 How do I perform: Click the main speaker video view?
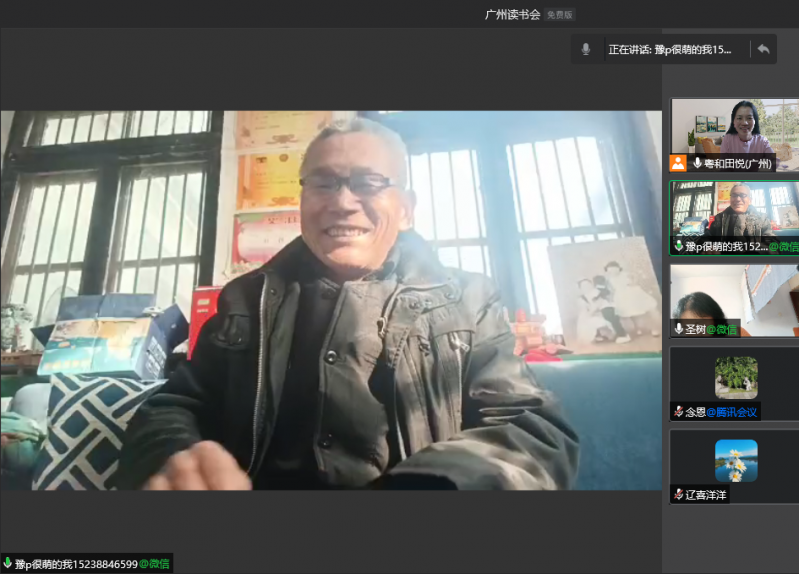click(331, 300)
